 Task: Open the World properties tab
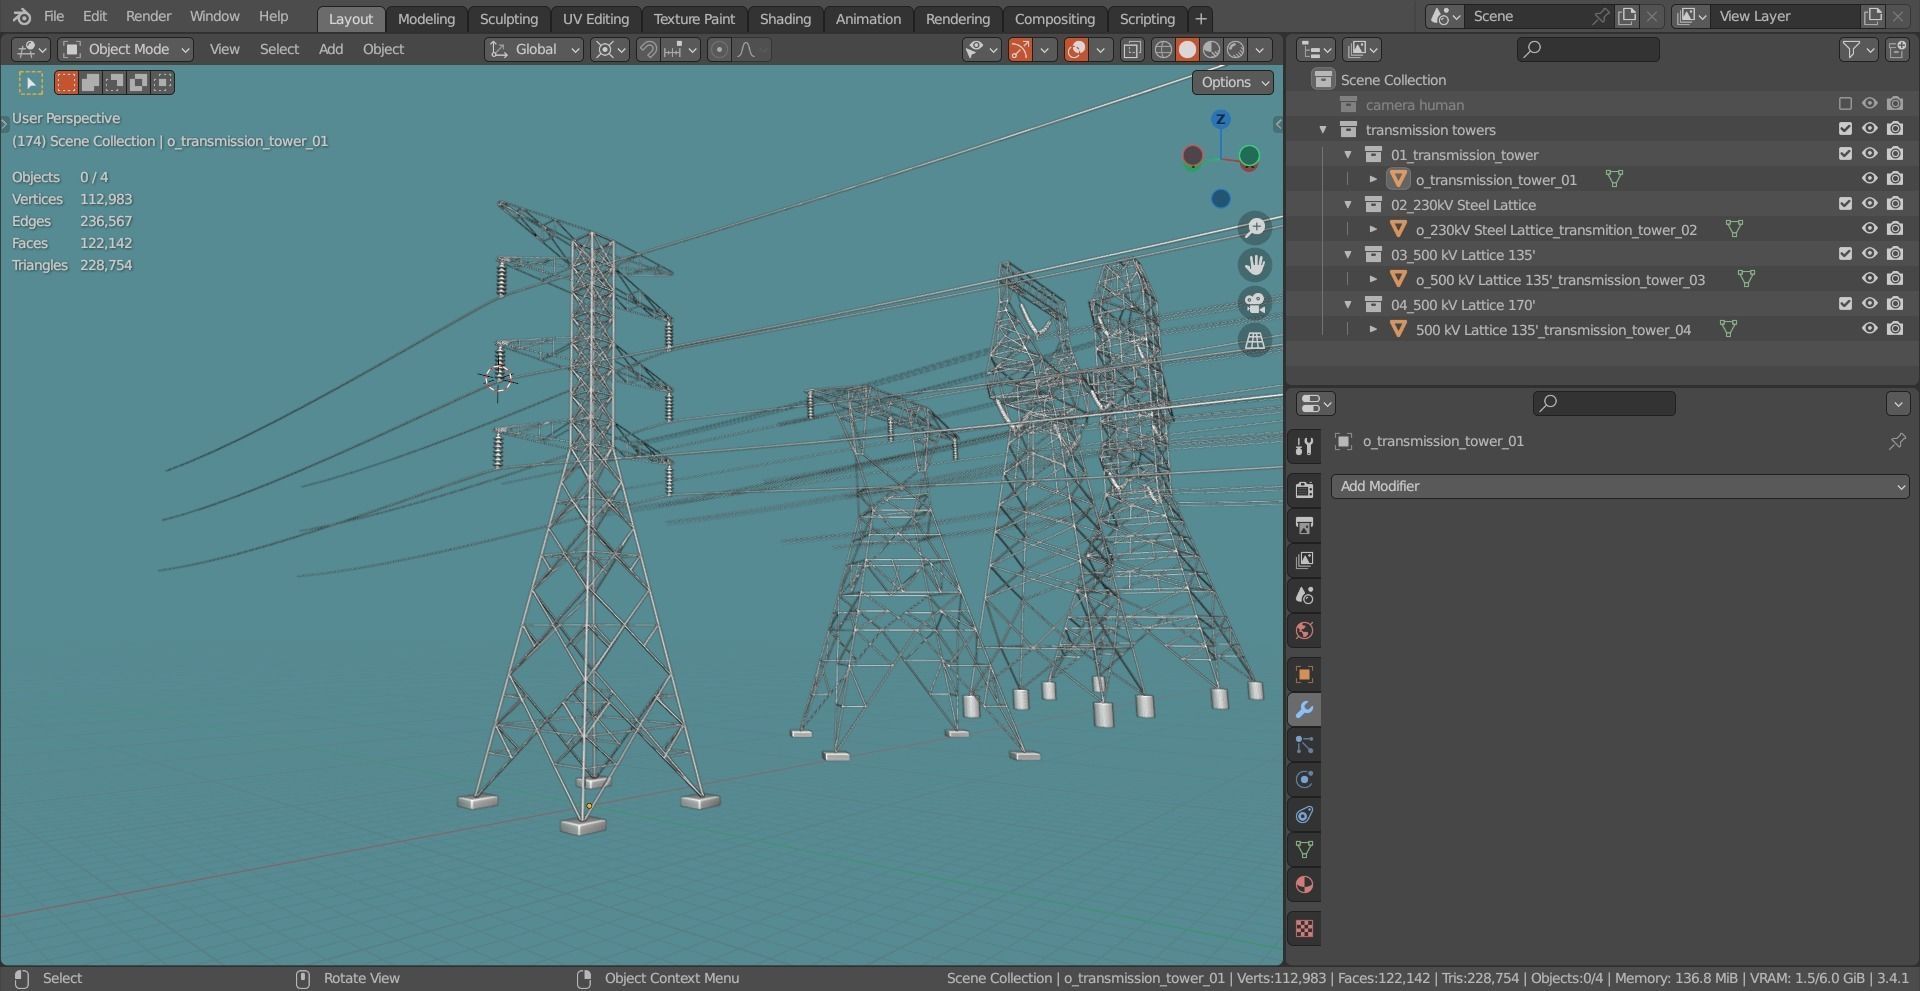pyautogui.click(x=1304, y=630)
